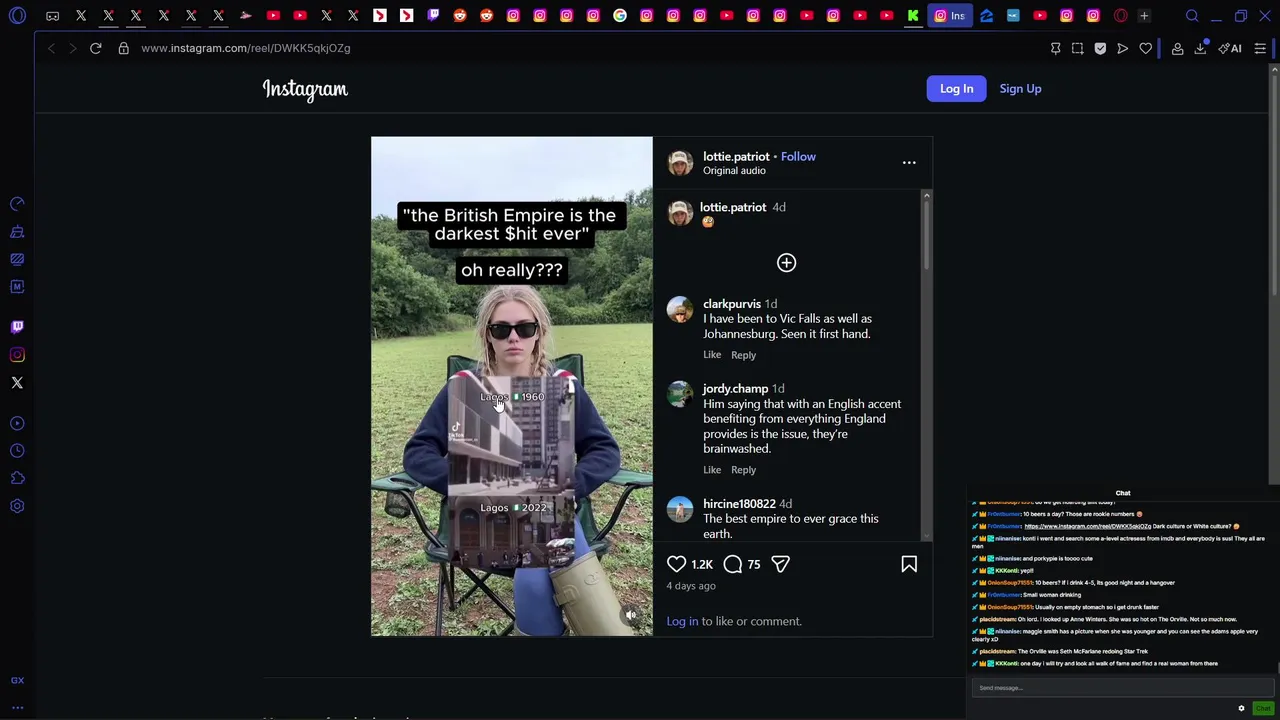Click the Log In button

point(956,89)
